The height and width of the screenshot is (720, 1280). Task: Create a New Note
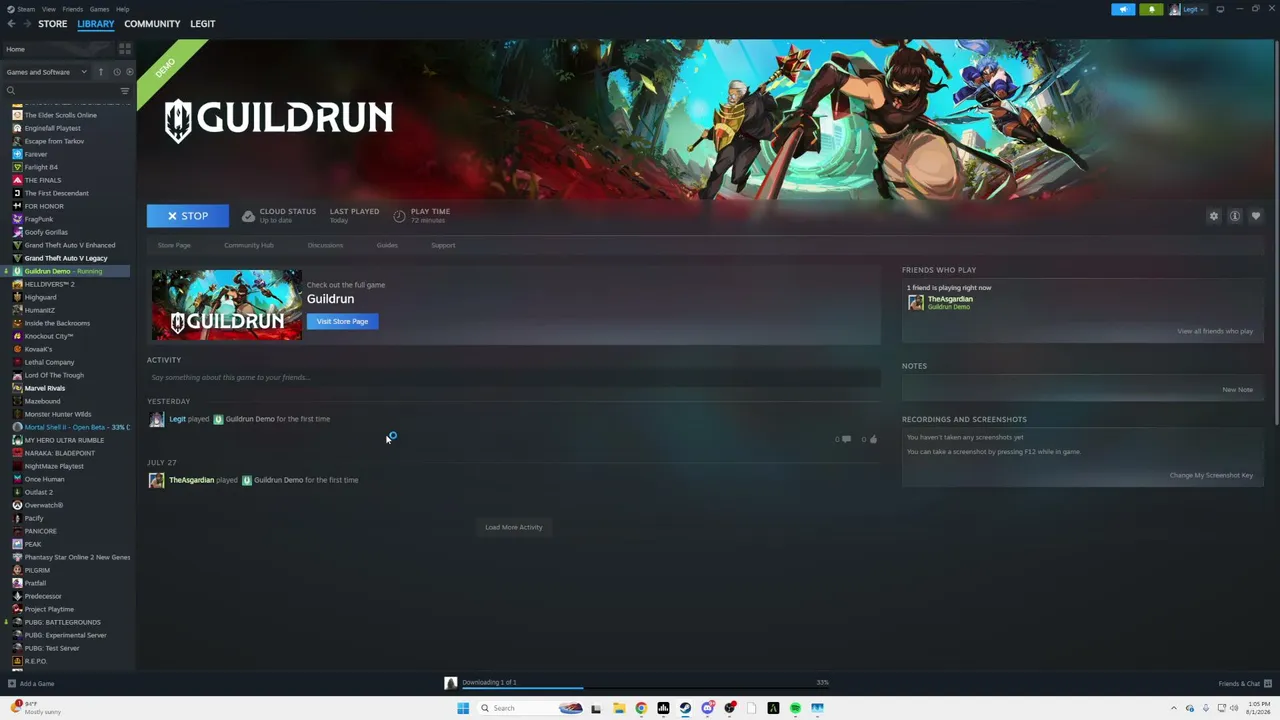[1237, 390]
